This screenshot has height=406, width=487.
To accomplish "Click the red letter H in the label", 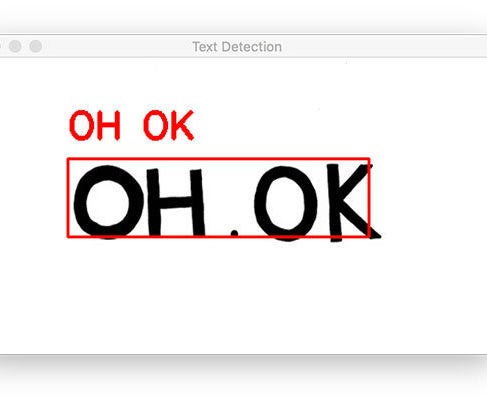I will [x=108, y=125].
